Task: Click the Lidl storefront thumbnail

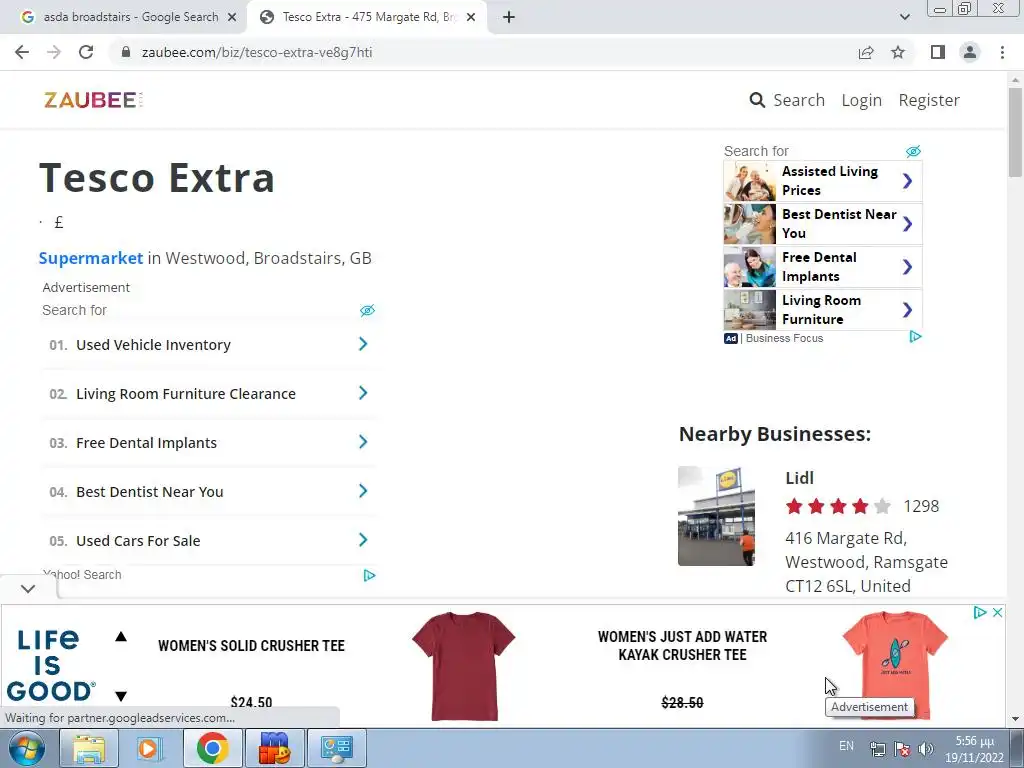Action: click(716, 516)
